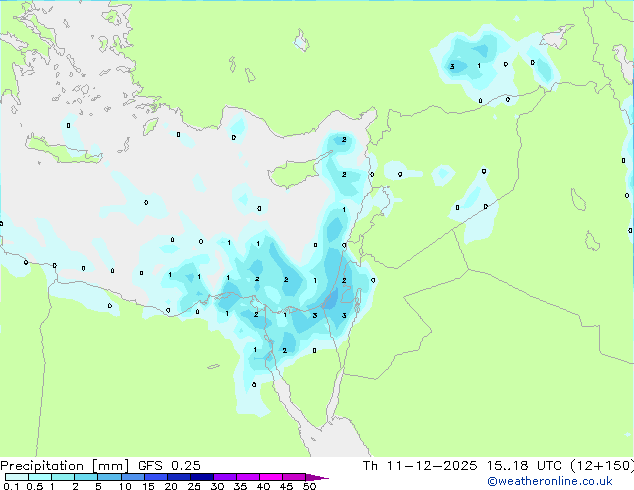Click the '15..18 UTC' time text
The width and height of the screenshot is (634, 490).
(524, 466)
